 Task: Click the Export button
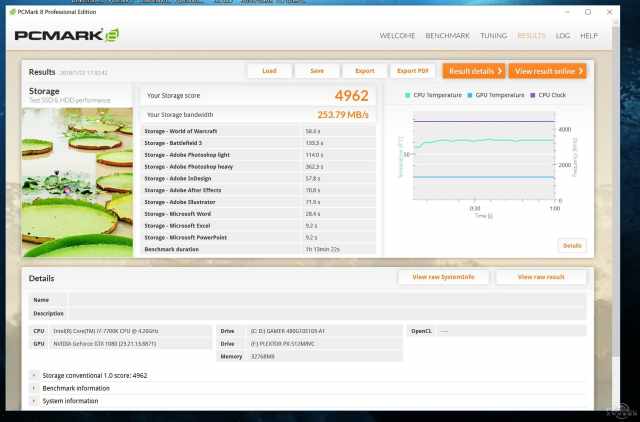[x=364, y=71]
